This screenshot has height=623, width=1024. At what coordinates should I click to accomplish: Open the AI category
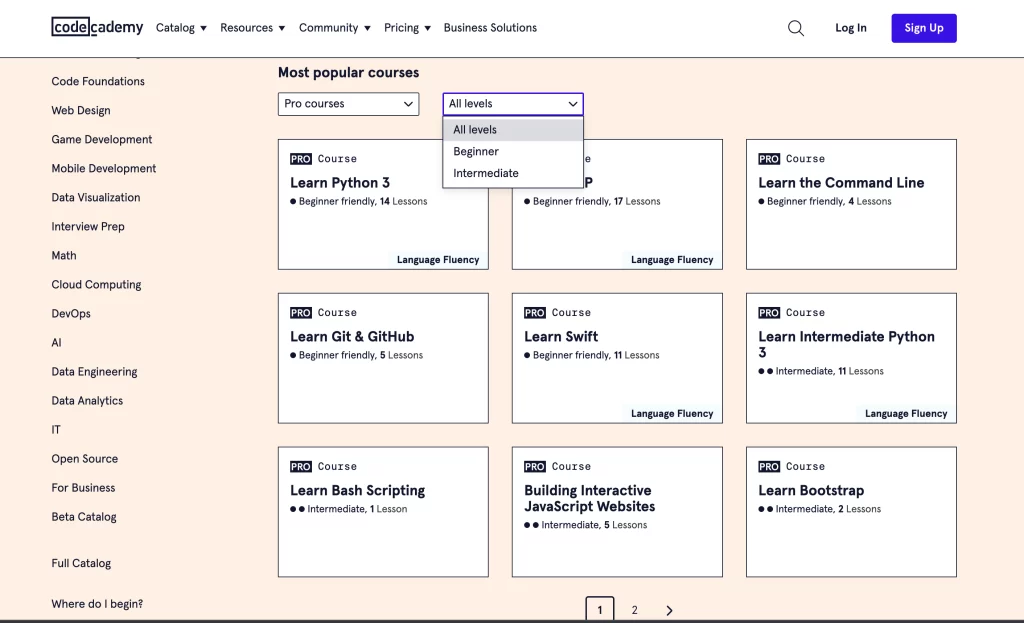pyautogui.click(x=56, y=343)
